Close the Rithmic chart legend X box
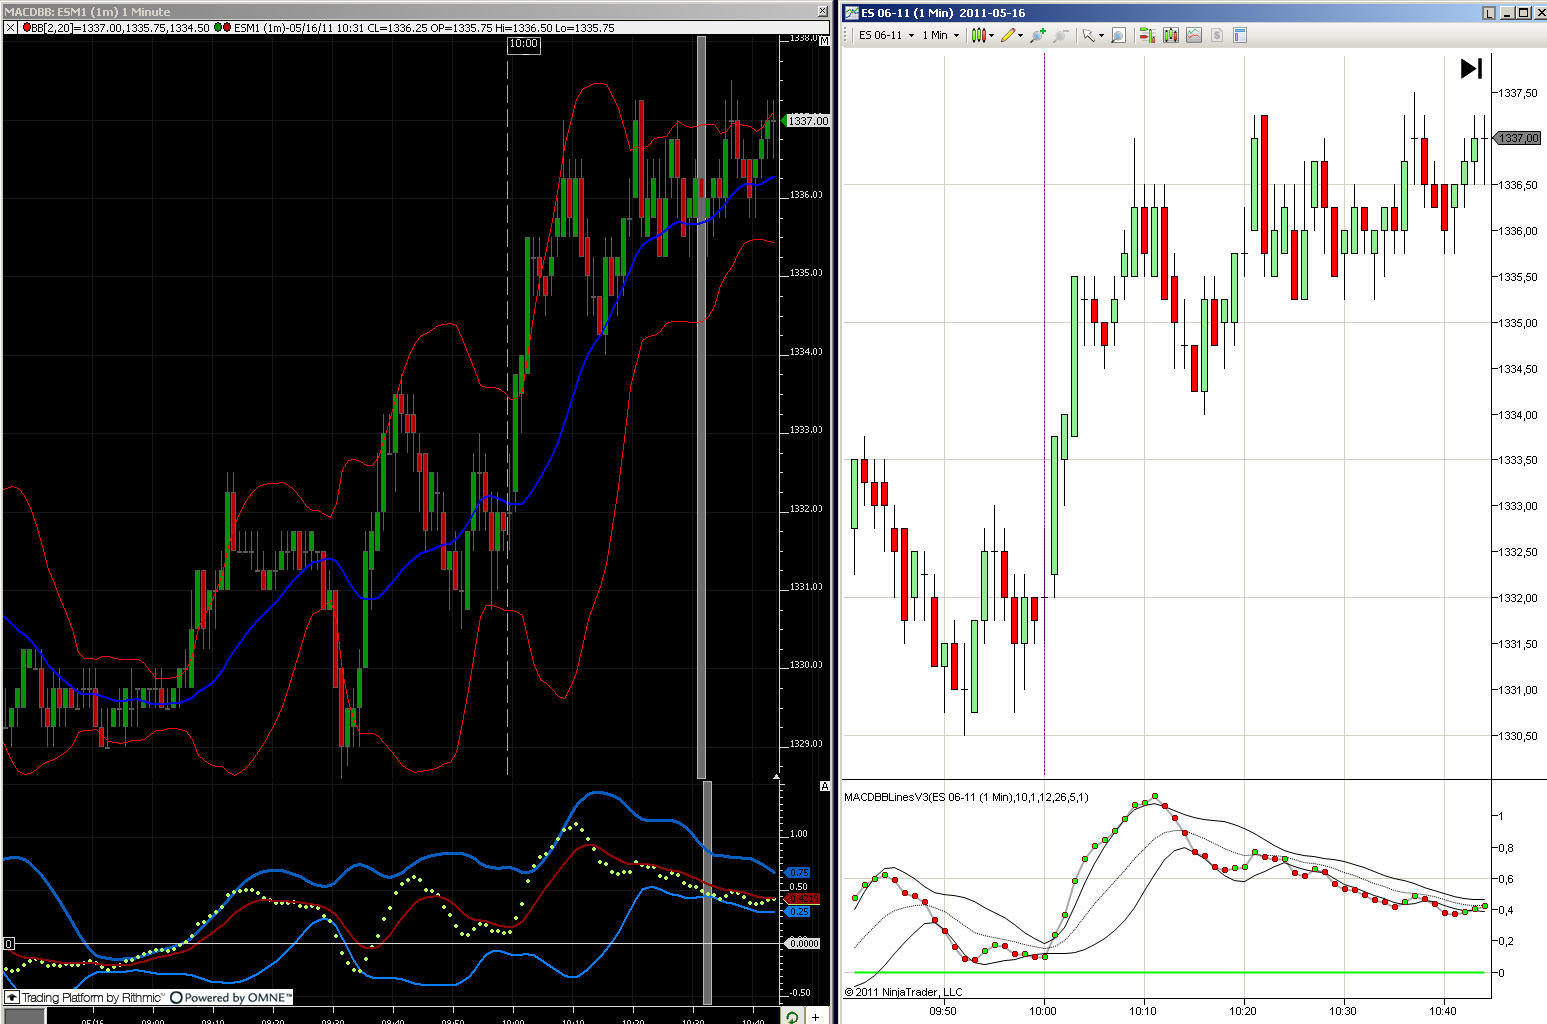The image size is (1547, 1024). click(10, 28)
